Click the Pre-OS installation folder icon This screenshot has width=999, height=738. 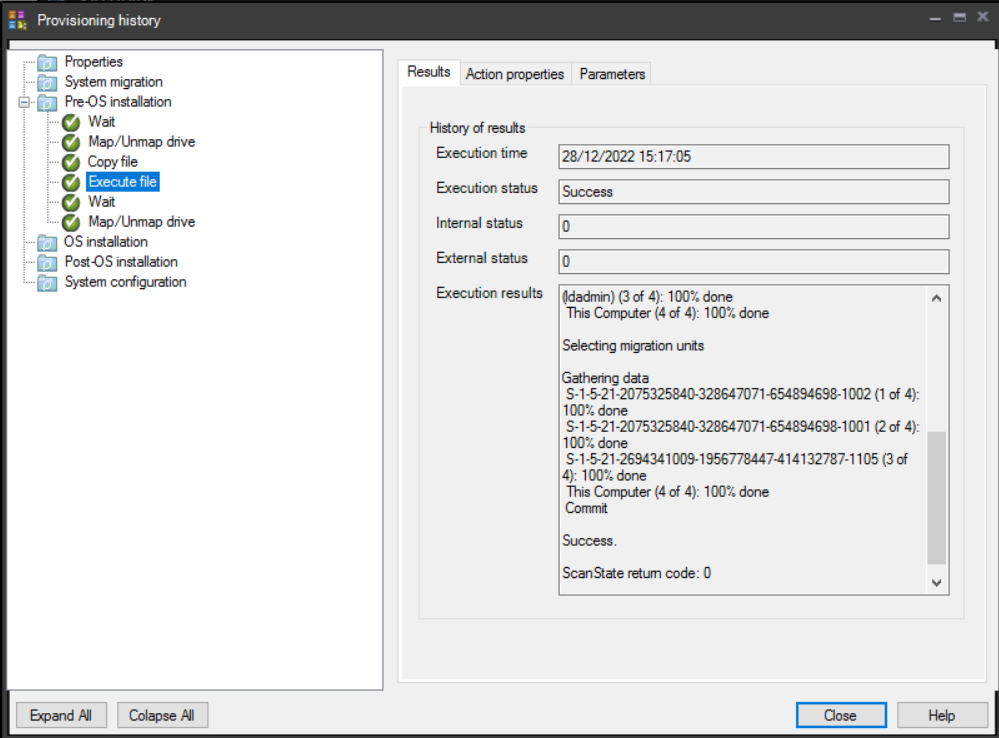click(48, 101)
